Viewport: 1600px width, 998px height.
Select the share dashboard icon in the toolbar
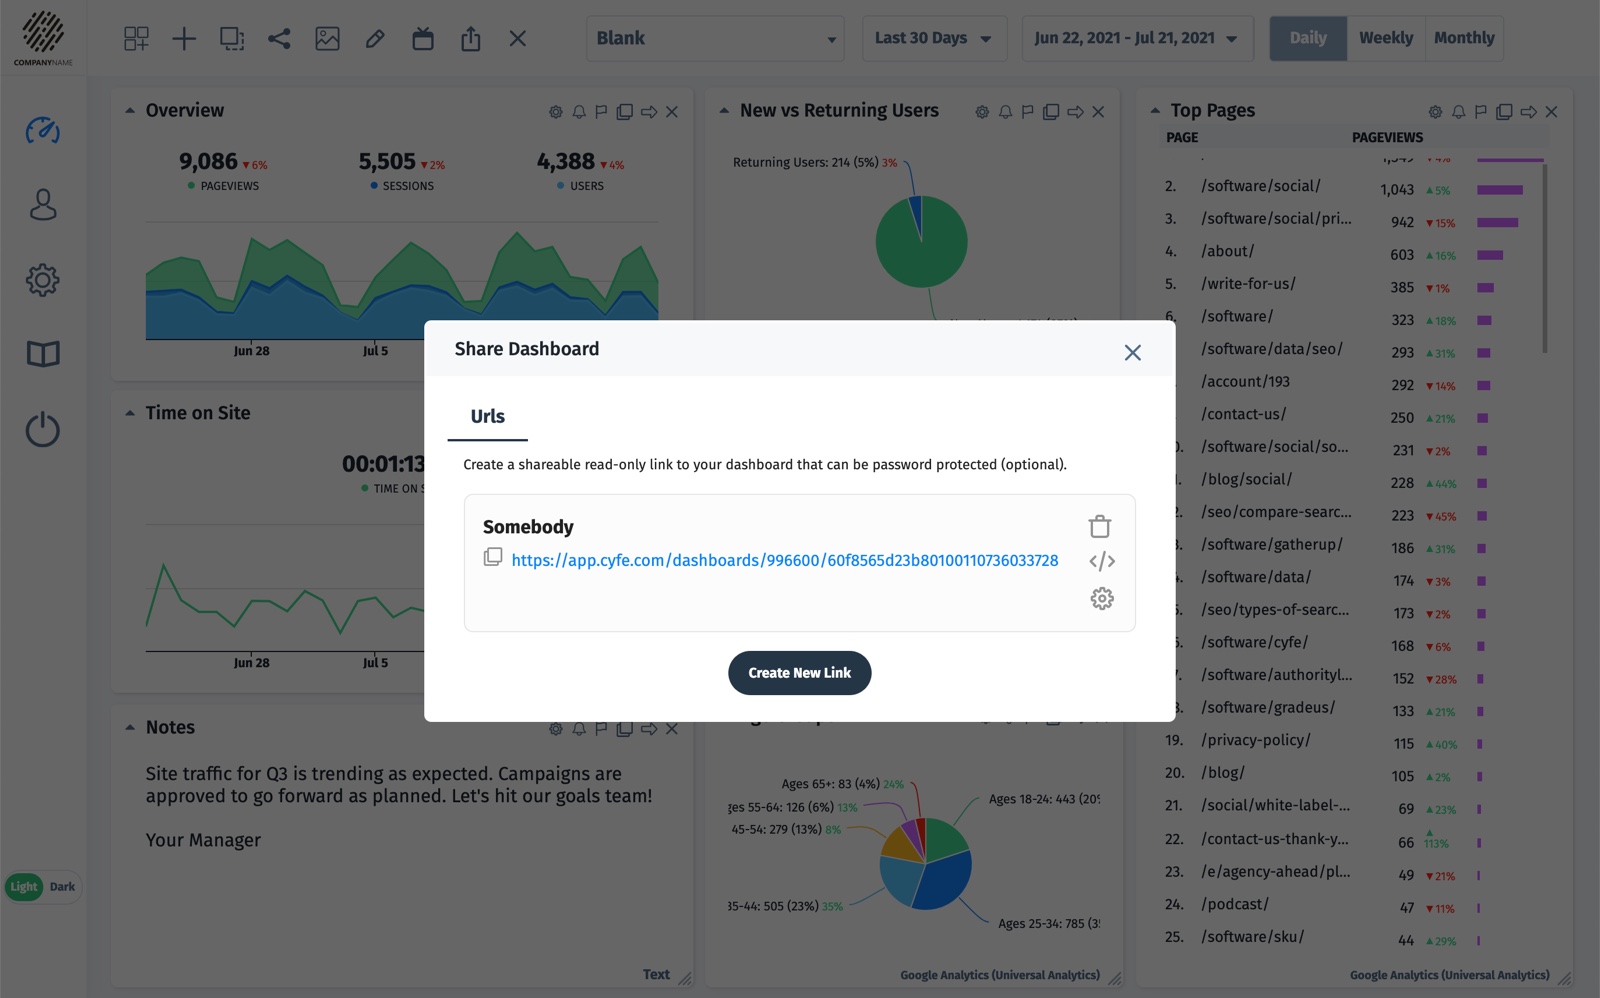pos(280,38)
